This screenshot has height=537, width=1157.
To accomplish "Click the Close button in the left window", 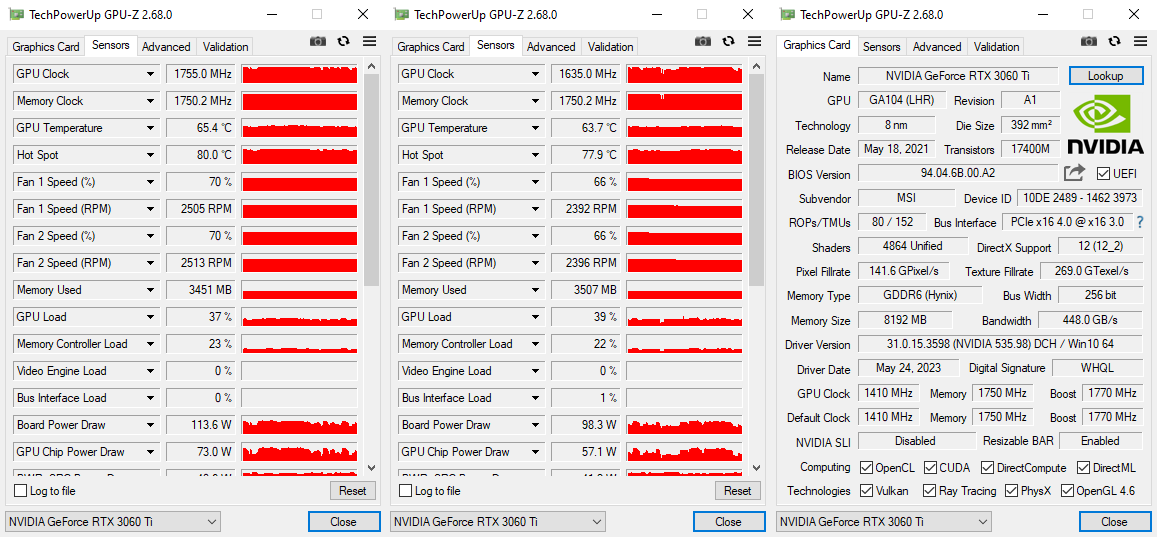I will pyautogui.click(x=342, y=522).
